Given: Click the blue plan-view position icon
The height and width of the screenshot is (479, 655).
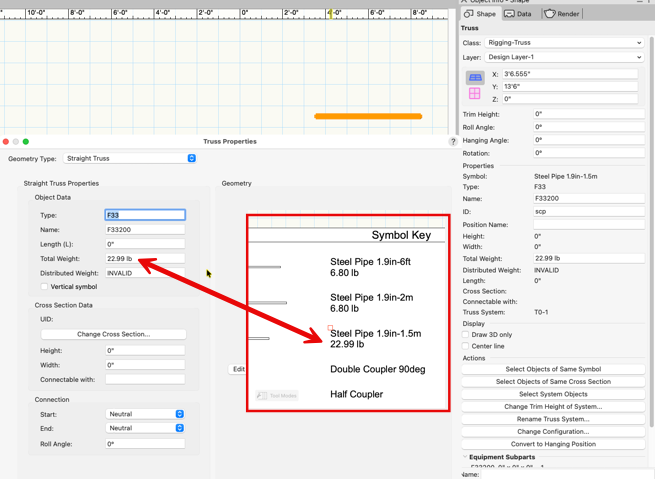Looking at the screenshot, I should [x=475, y=77].
